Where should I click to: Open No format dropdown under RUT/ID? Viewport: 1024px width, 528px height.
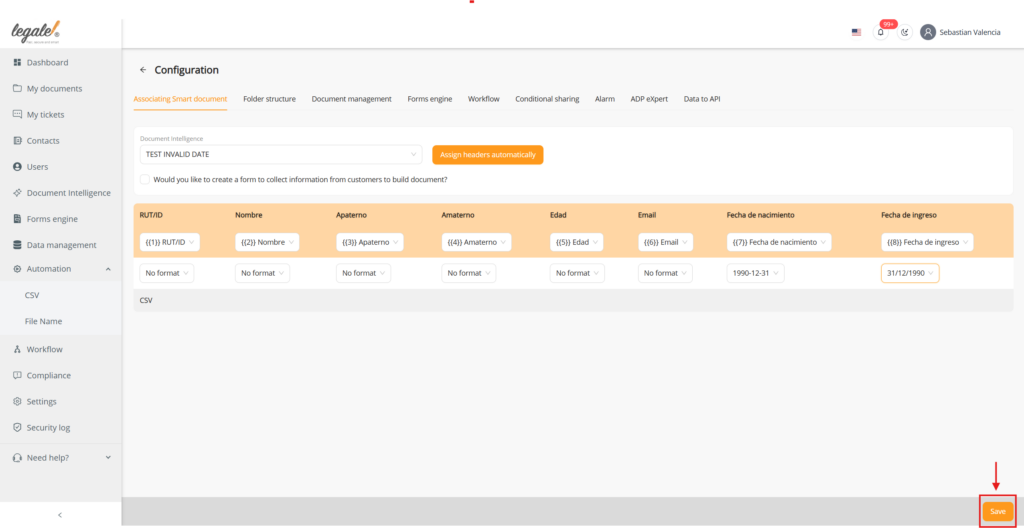[167, 273]
